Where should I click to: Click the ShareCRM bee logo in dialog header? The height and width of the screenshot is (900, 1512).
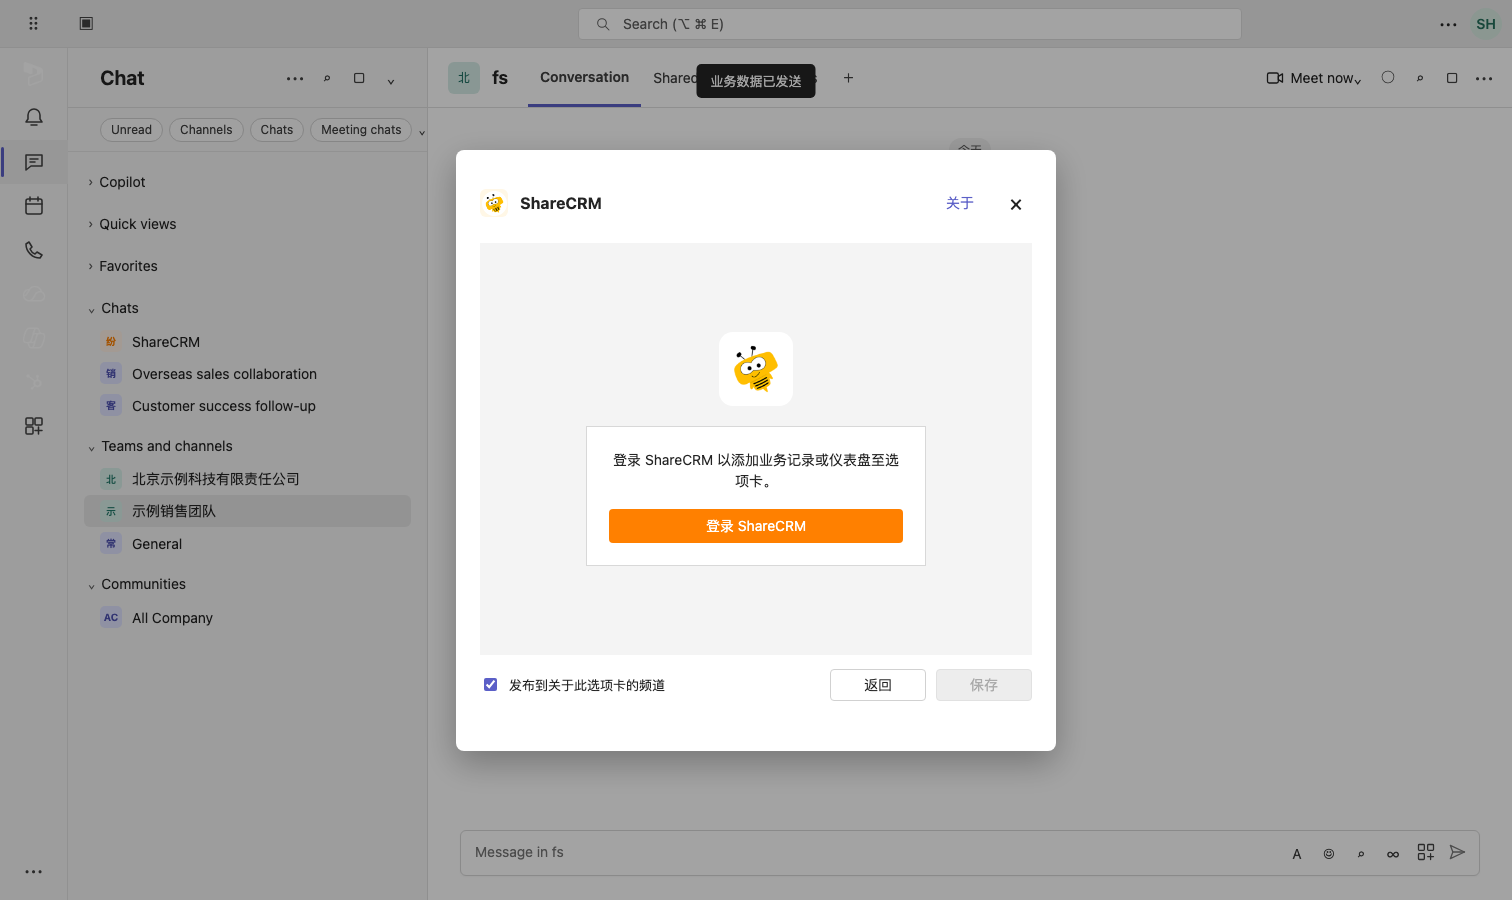[x=494, y=203]
